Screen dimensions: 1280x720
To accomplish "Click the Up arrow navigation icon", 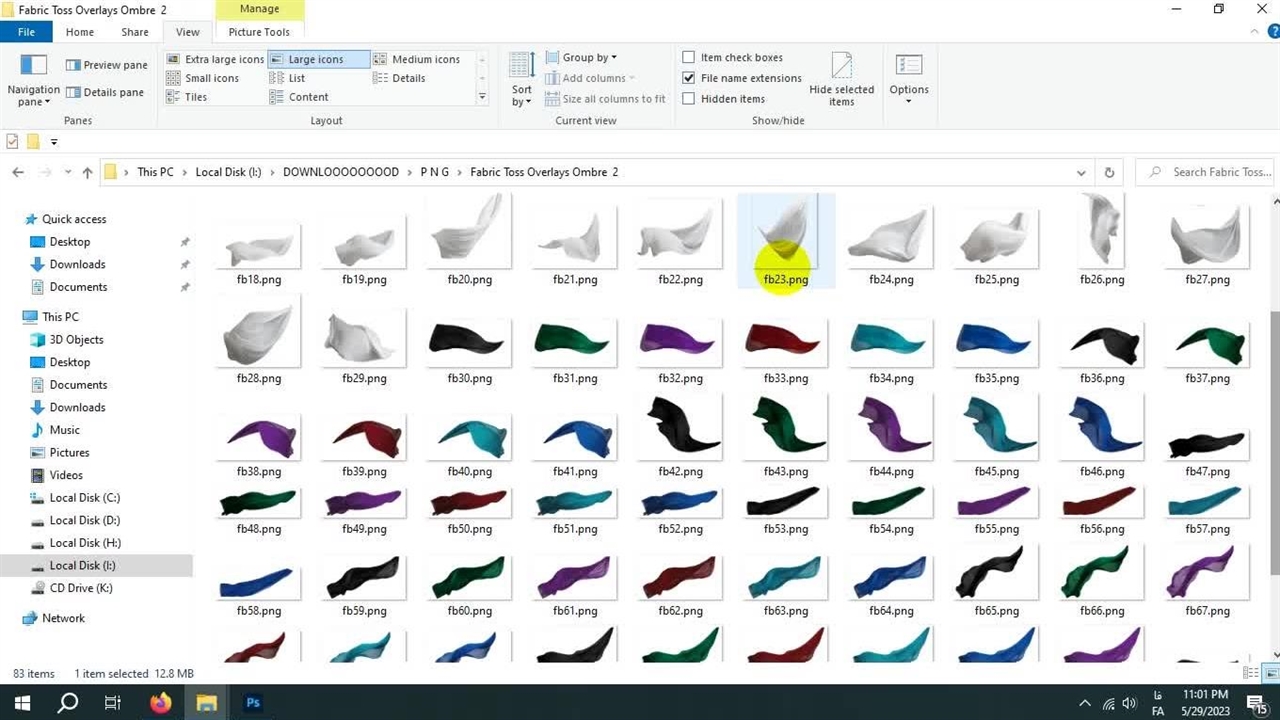I will (87, 172).
